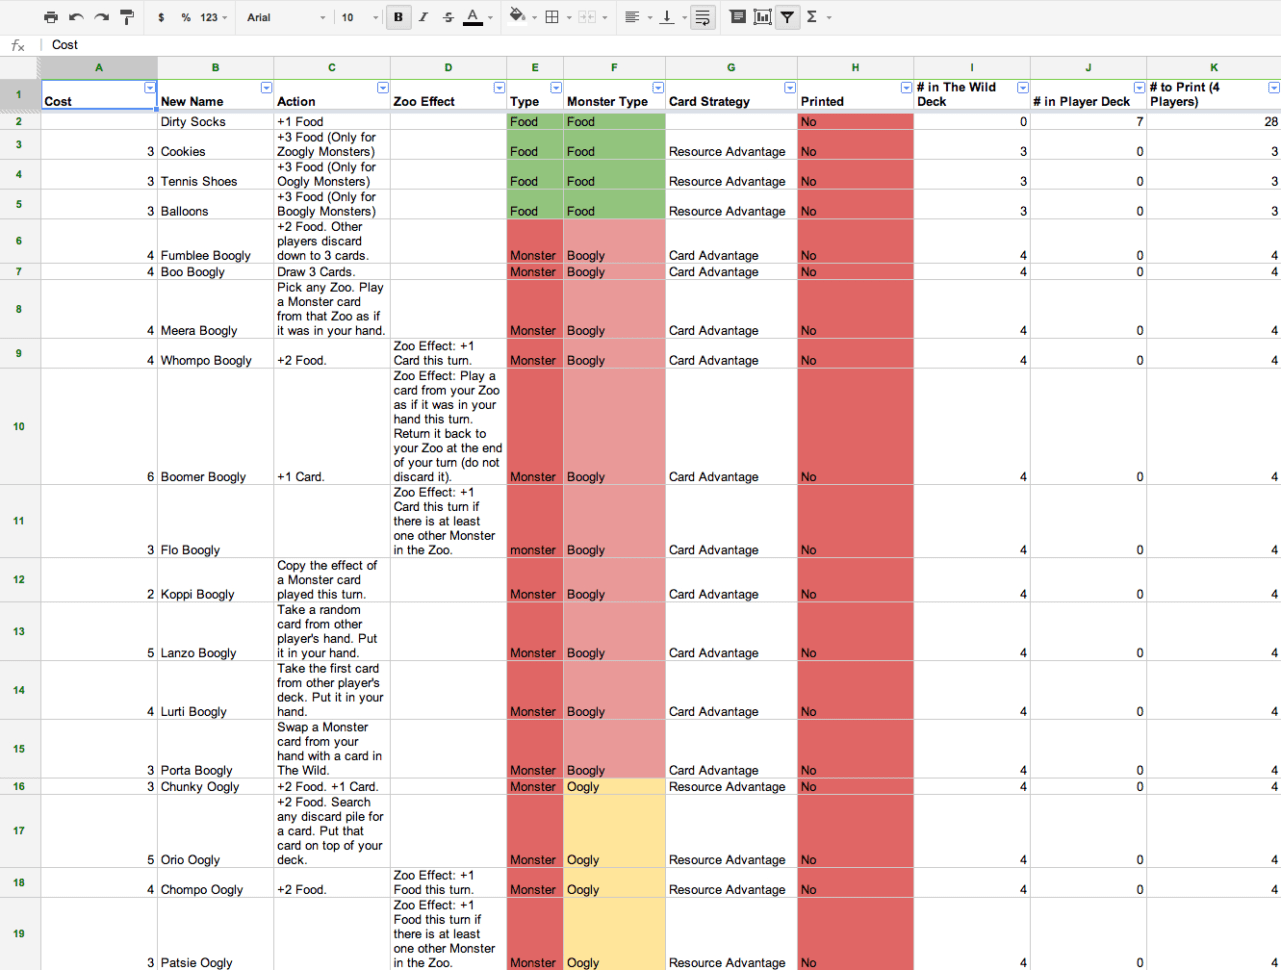Apply currency format
The image size is (1281, 970).
[x=160, y=17]
